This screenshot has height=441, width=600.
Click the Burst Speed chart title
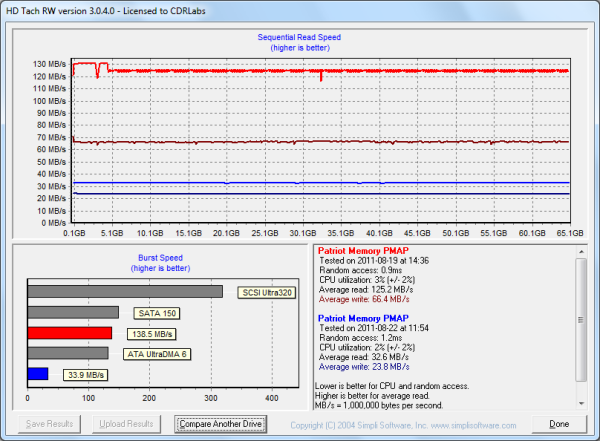click(x=161, y=257)
